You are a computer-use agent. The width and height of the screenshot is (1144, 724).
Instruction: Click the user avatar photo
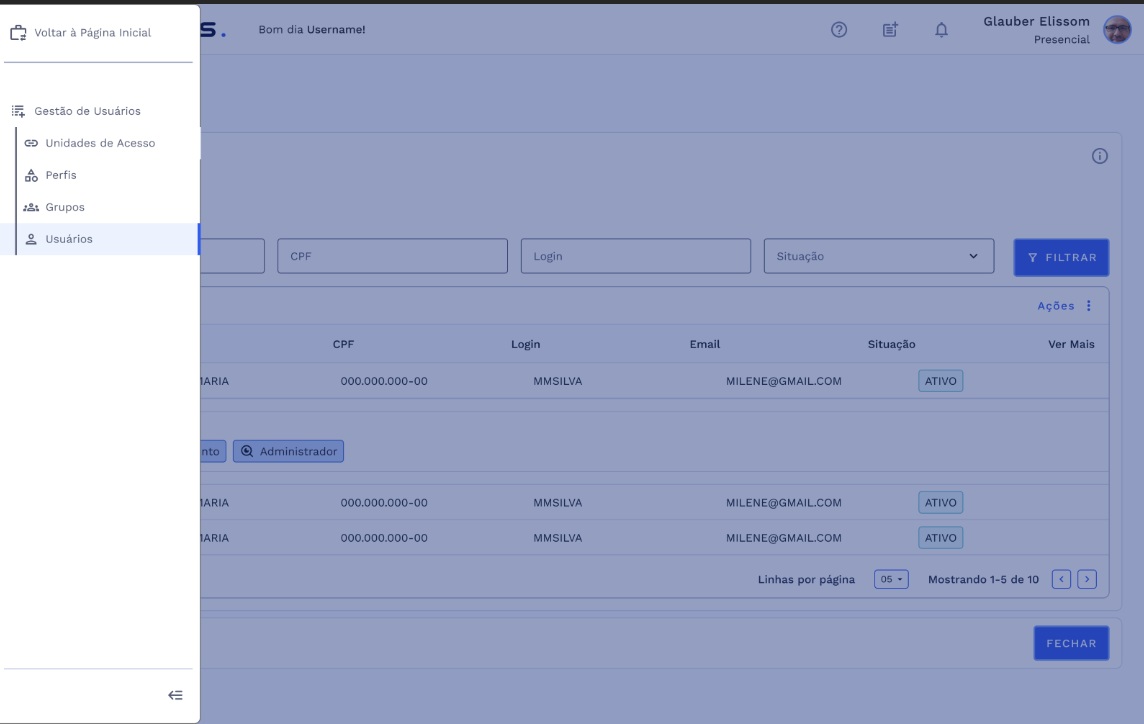(1116, 30)
